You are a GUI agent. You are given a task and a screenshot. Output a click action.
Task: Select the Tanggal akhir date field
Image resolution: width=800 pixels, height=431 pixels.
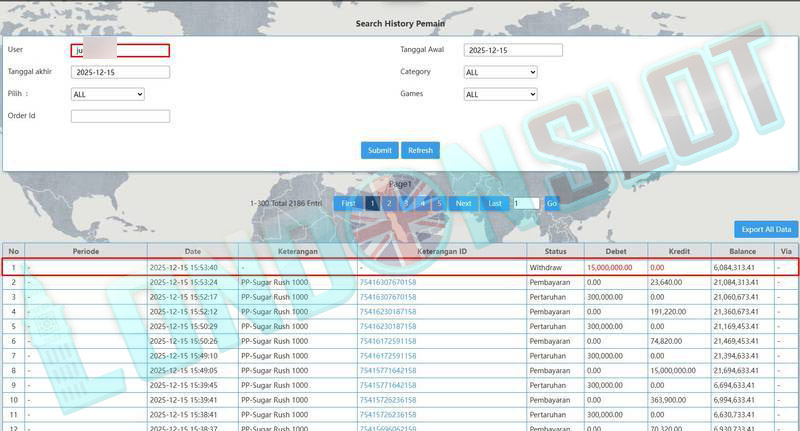click(120, 72)
